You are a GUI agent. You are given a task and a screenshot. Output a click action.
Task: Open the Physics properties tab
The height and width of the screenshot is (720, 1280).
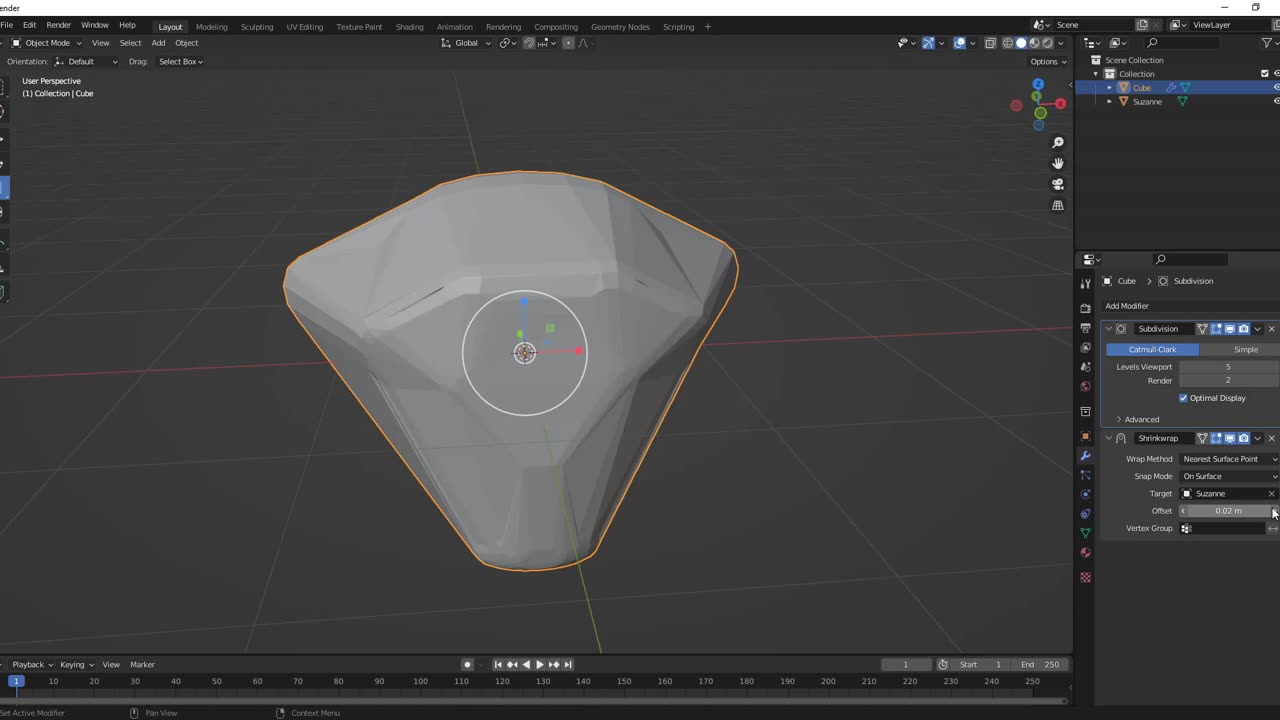(x=1086, y=494)
